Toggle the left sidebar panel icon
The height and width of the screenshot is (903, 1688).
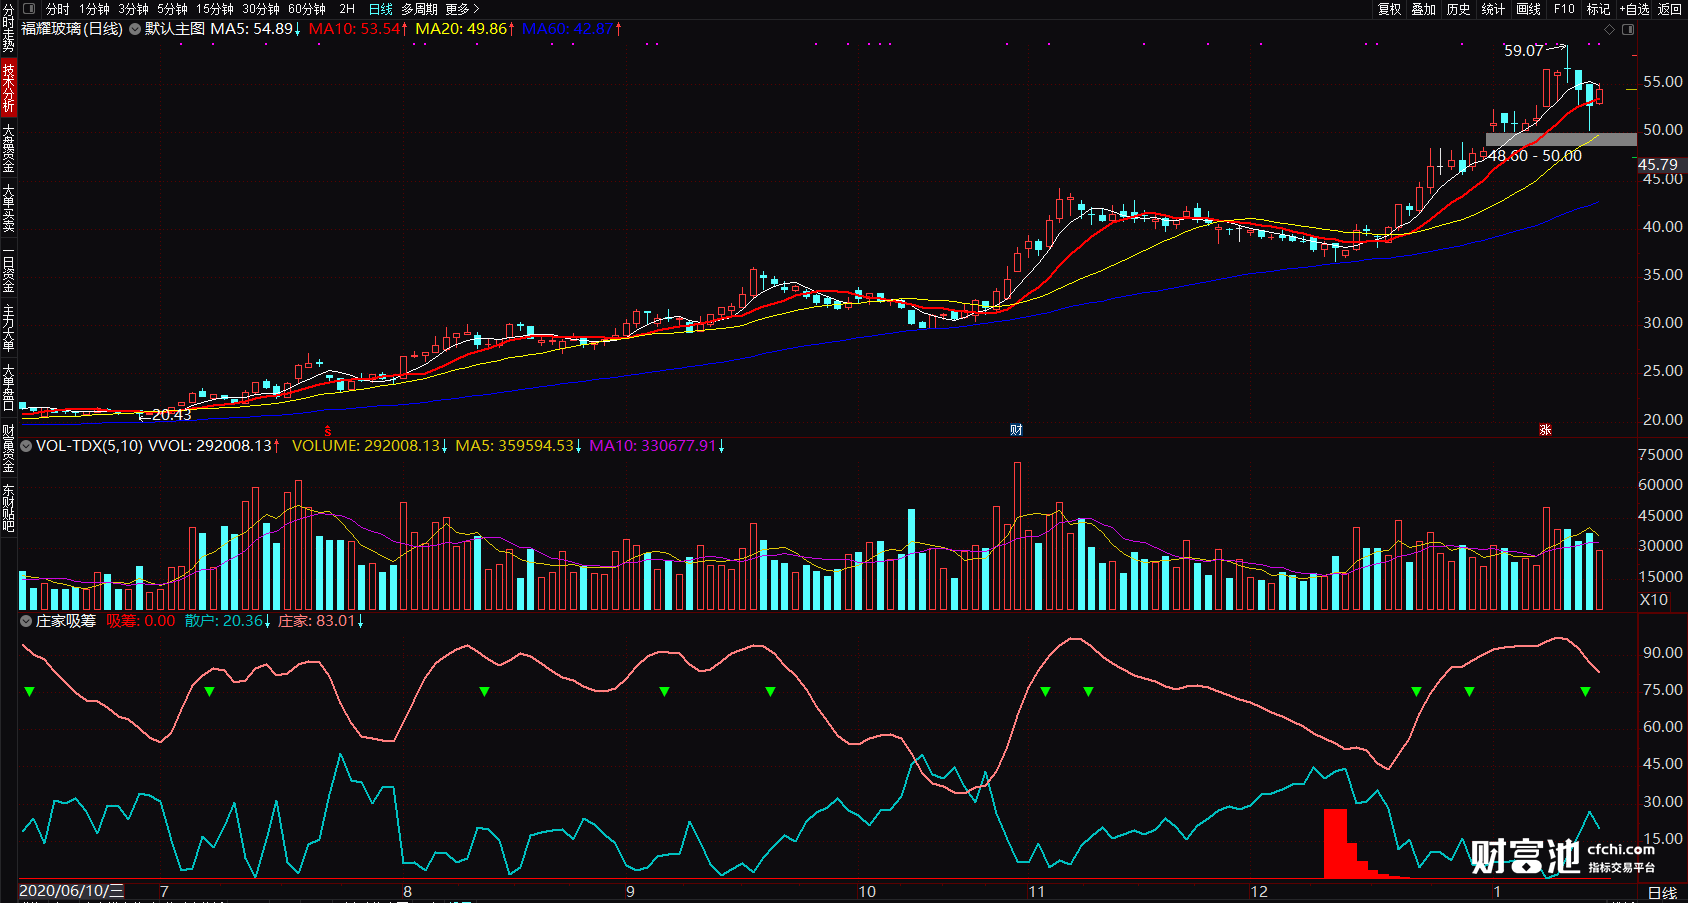[29, 8]
